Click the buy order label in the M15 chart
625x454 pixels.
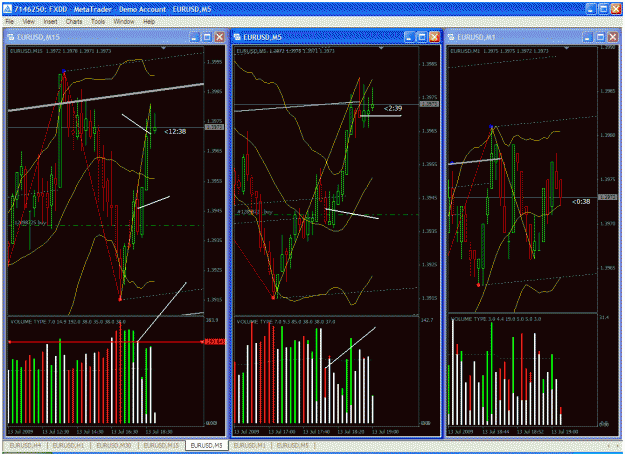(x=30, y=223)
